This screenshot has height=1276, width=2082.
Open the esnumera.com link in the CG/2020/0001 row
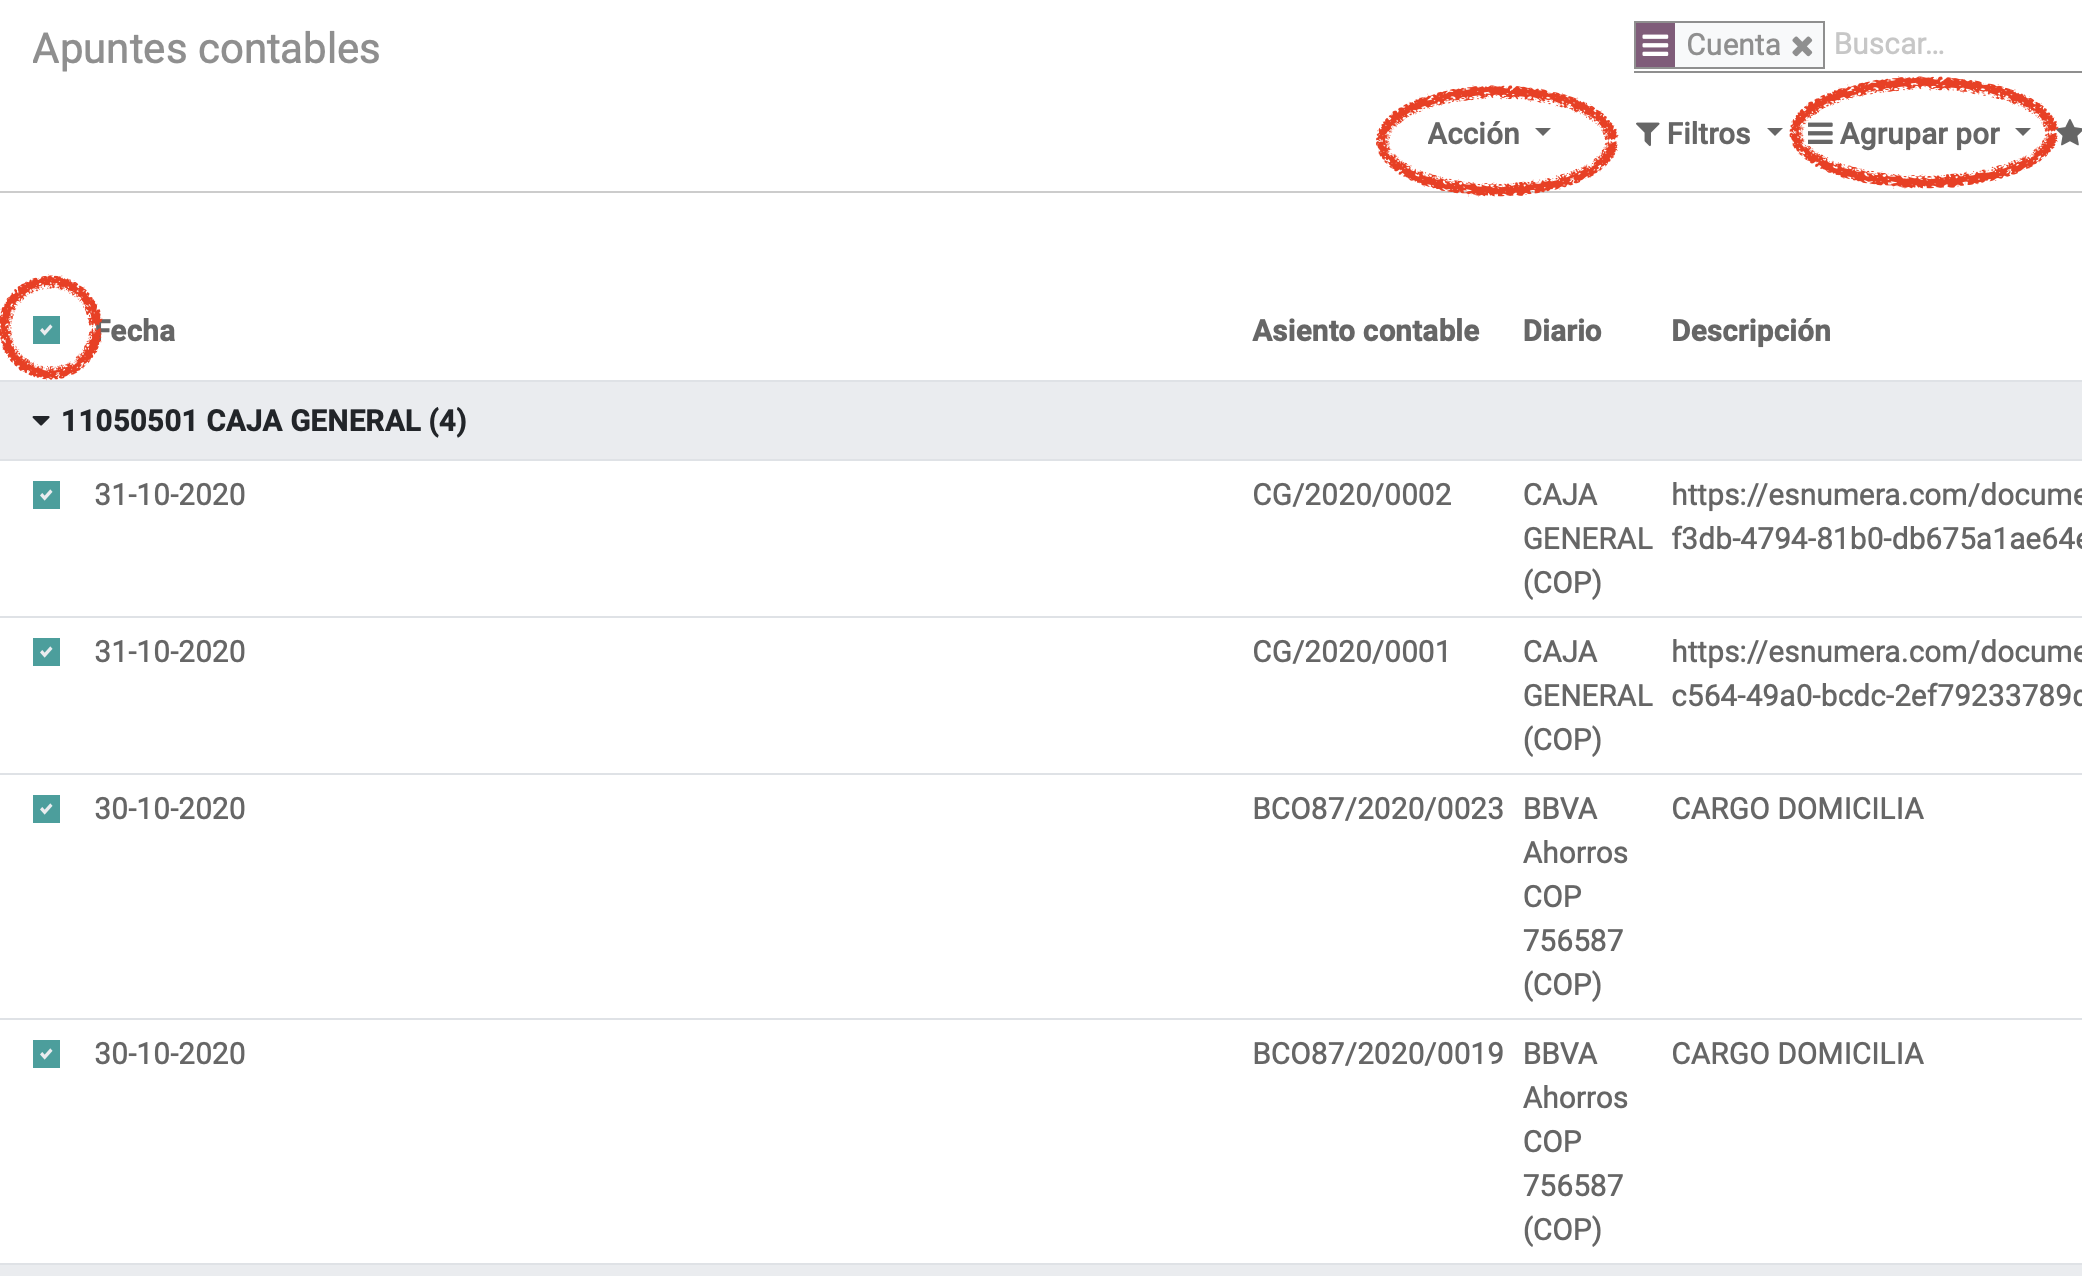[1877, 674]
